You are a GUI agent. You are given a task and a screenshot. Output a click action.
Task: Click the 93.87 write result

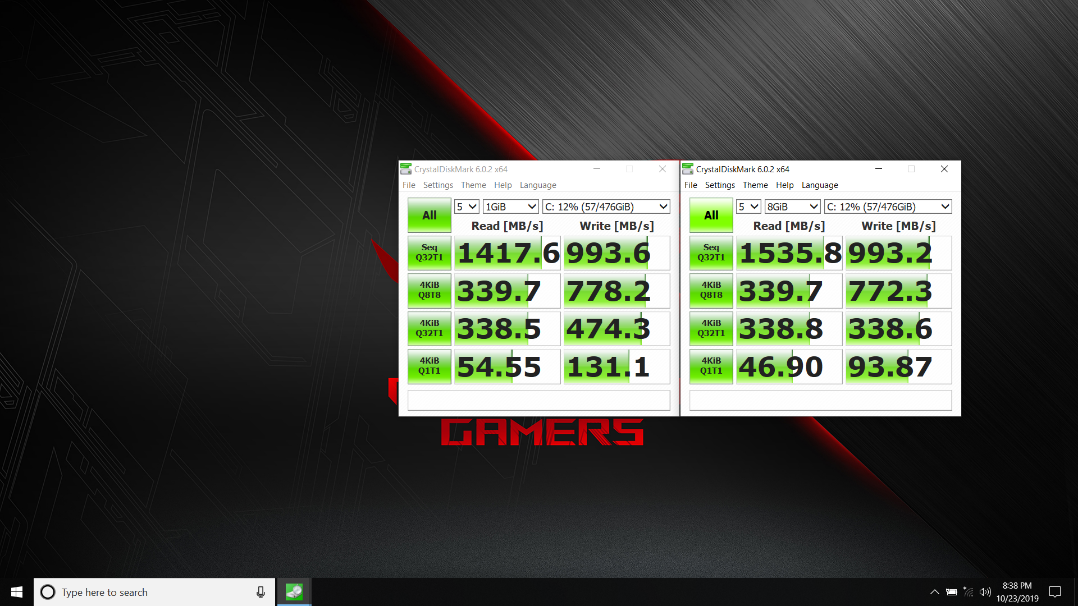tap(899, 366)
